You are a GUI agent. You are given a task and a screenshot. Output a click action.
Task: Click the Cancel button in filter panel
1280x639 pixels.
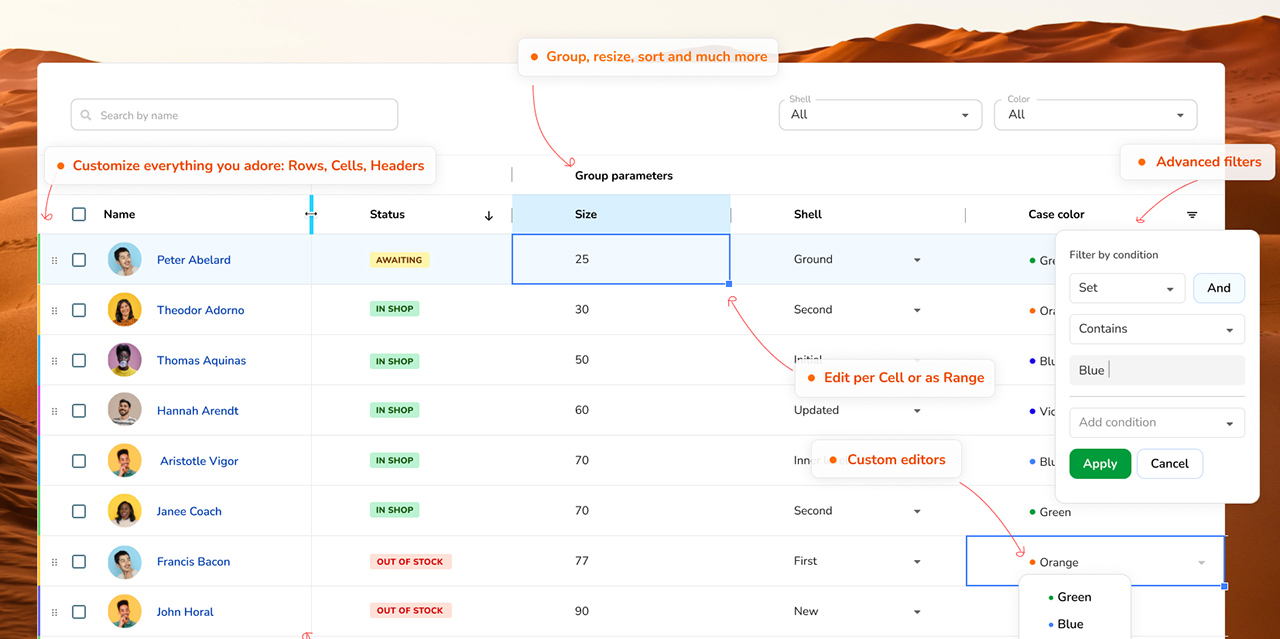[x=1169, y=464]
